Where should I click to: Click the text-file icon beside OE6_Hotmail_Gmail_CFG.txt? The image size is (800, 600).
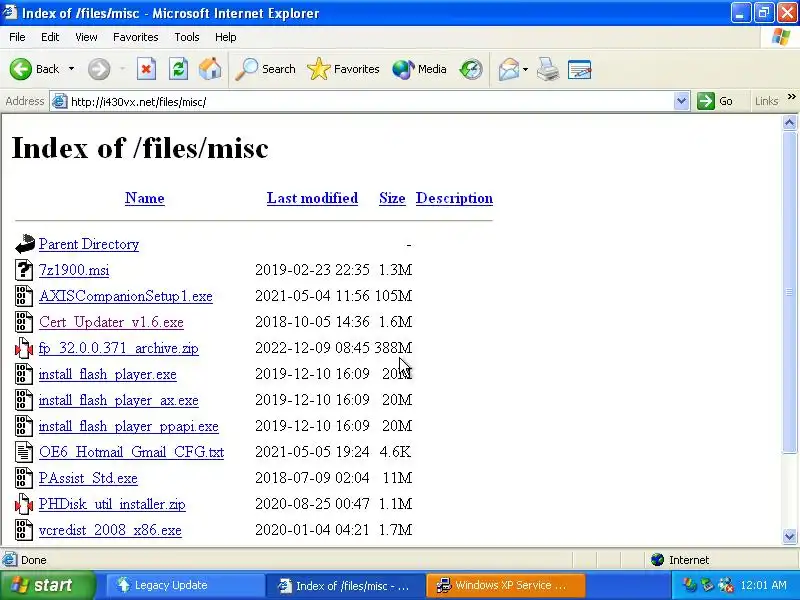(23, 453)
